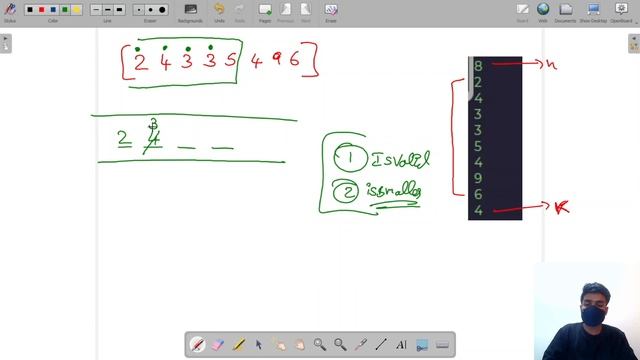This screenshot has height=360, width=640.
Task: Click the Zoom out magnifier
Action: 340,344
